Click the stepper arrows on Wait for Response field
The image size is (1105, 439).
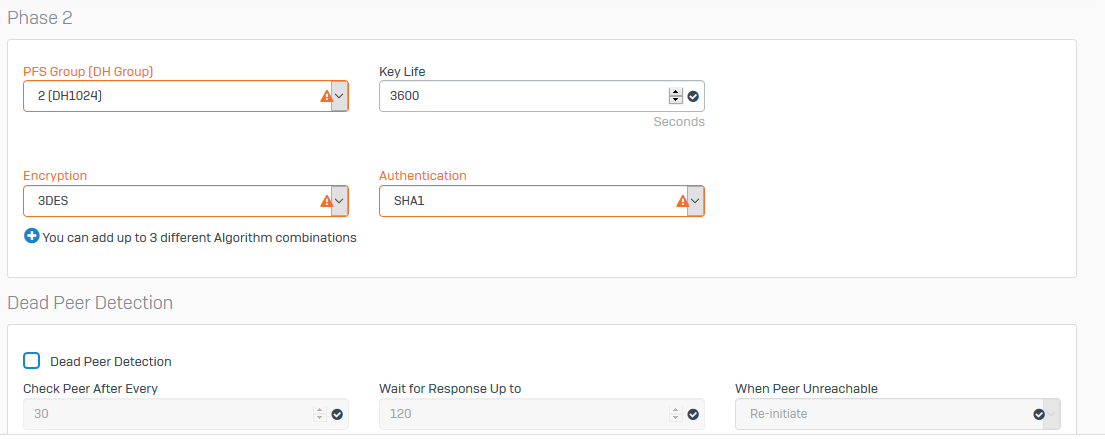676,414
